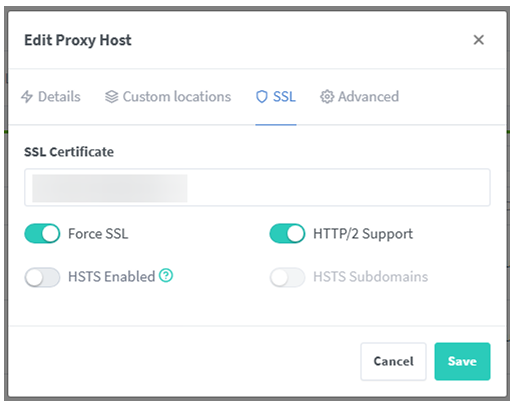515x403 pixels.
Task: Click the HTTP/2 Support label text
Action: [363, 234]
